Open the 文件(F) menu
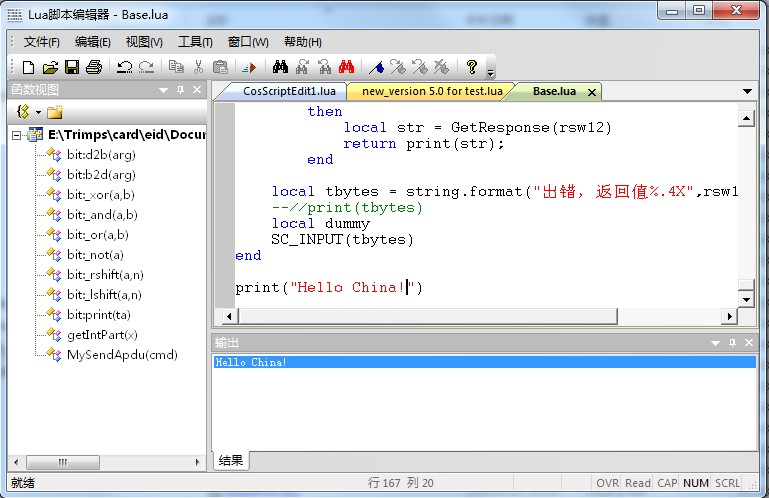 click(x=42, y=42)
